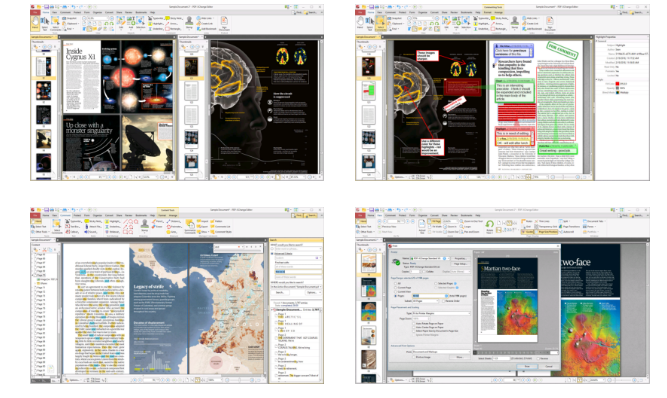Open Page Placement Type dropdown in Print dialog
Image resolution: width=667 pixels, height=398 pixels.
coord(441,313)
